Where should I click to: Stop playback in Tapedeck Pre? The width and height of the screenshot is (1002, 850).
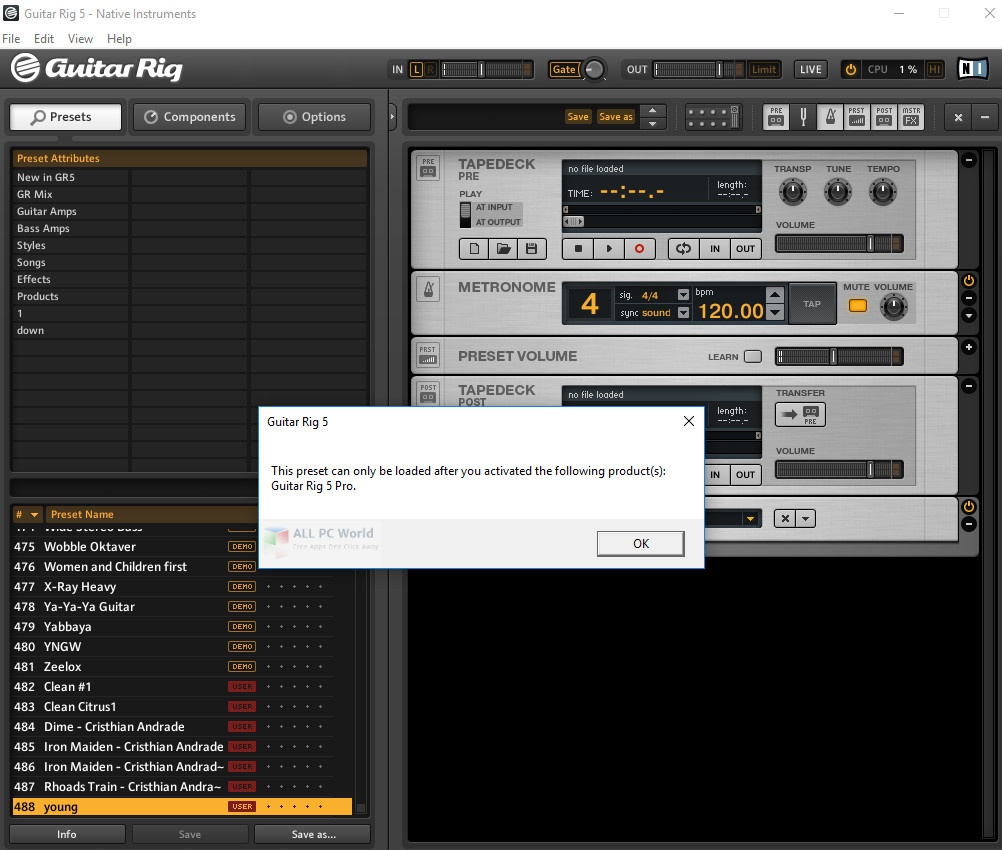click(578, 249)
